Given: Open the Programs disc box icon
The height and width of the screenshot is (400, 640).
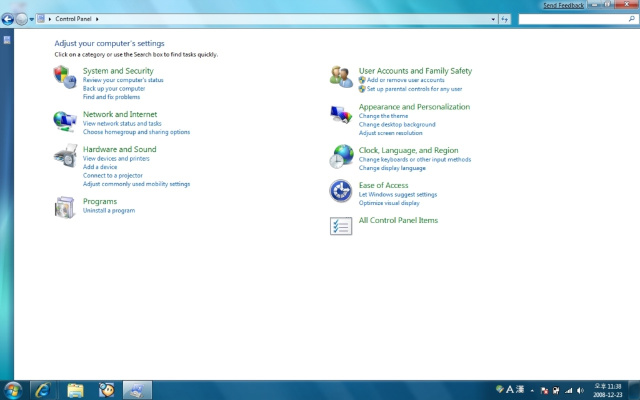Looking at the screenshot, I should [x=65, y=207].
